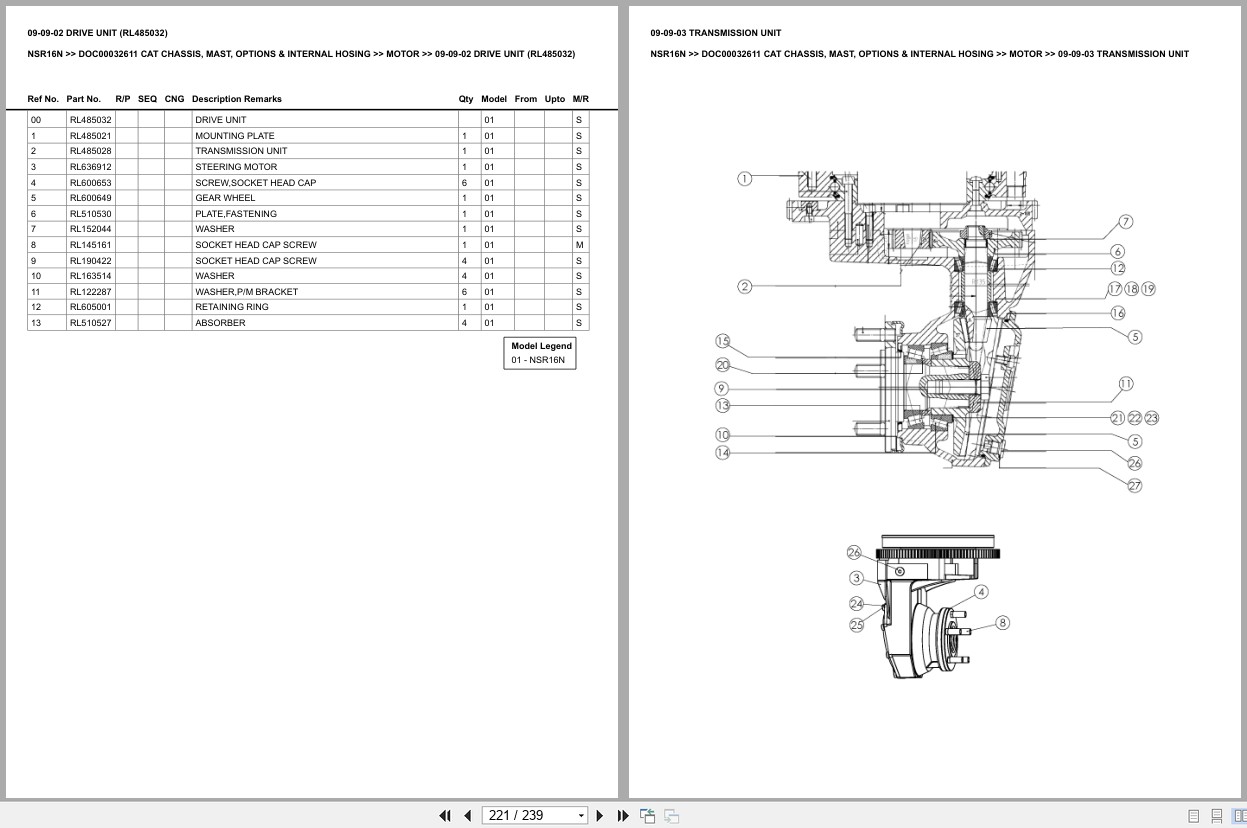Image resolution: width=1247 pixels, height=828 pixels.
Task: Click the Part No. column header
Action: [84, 99]
